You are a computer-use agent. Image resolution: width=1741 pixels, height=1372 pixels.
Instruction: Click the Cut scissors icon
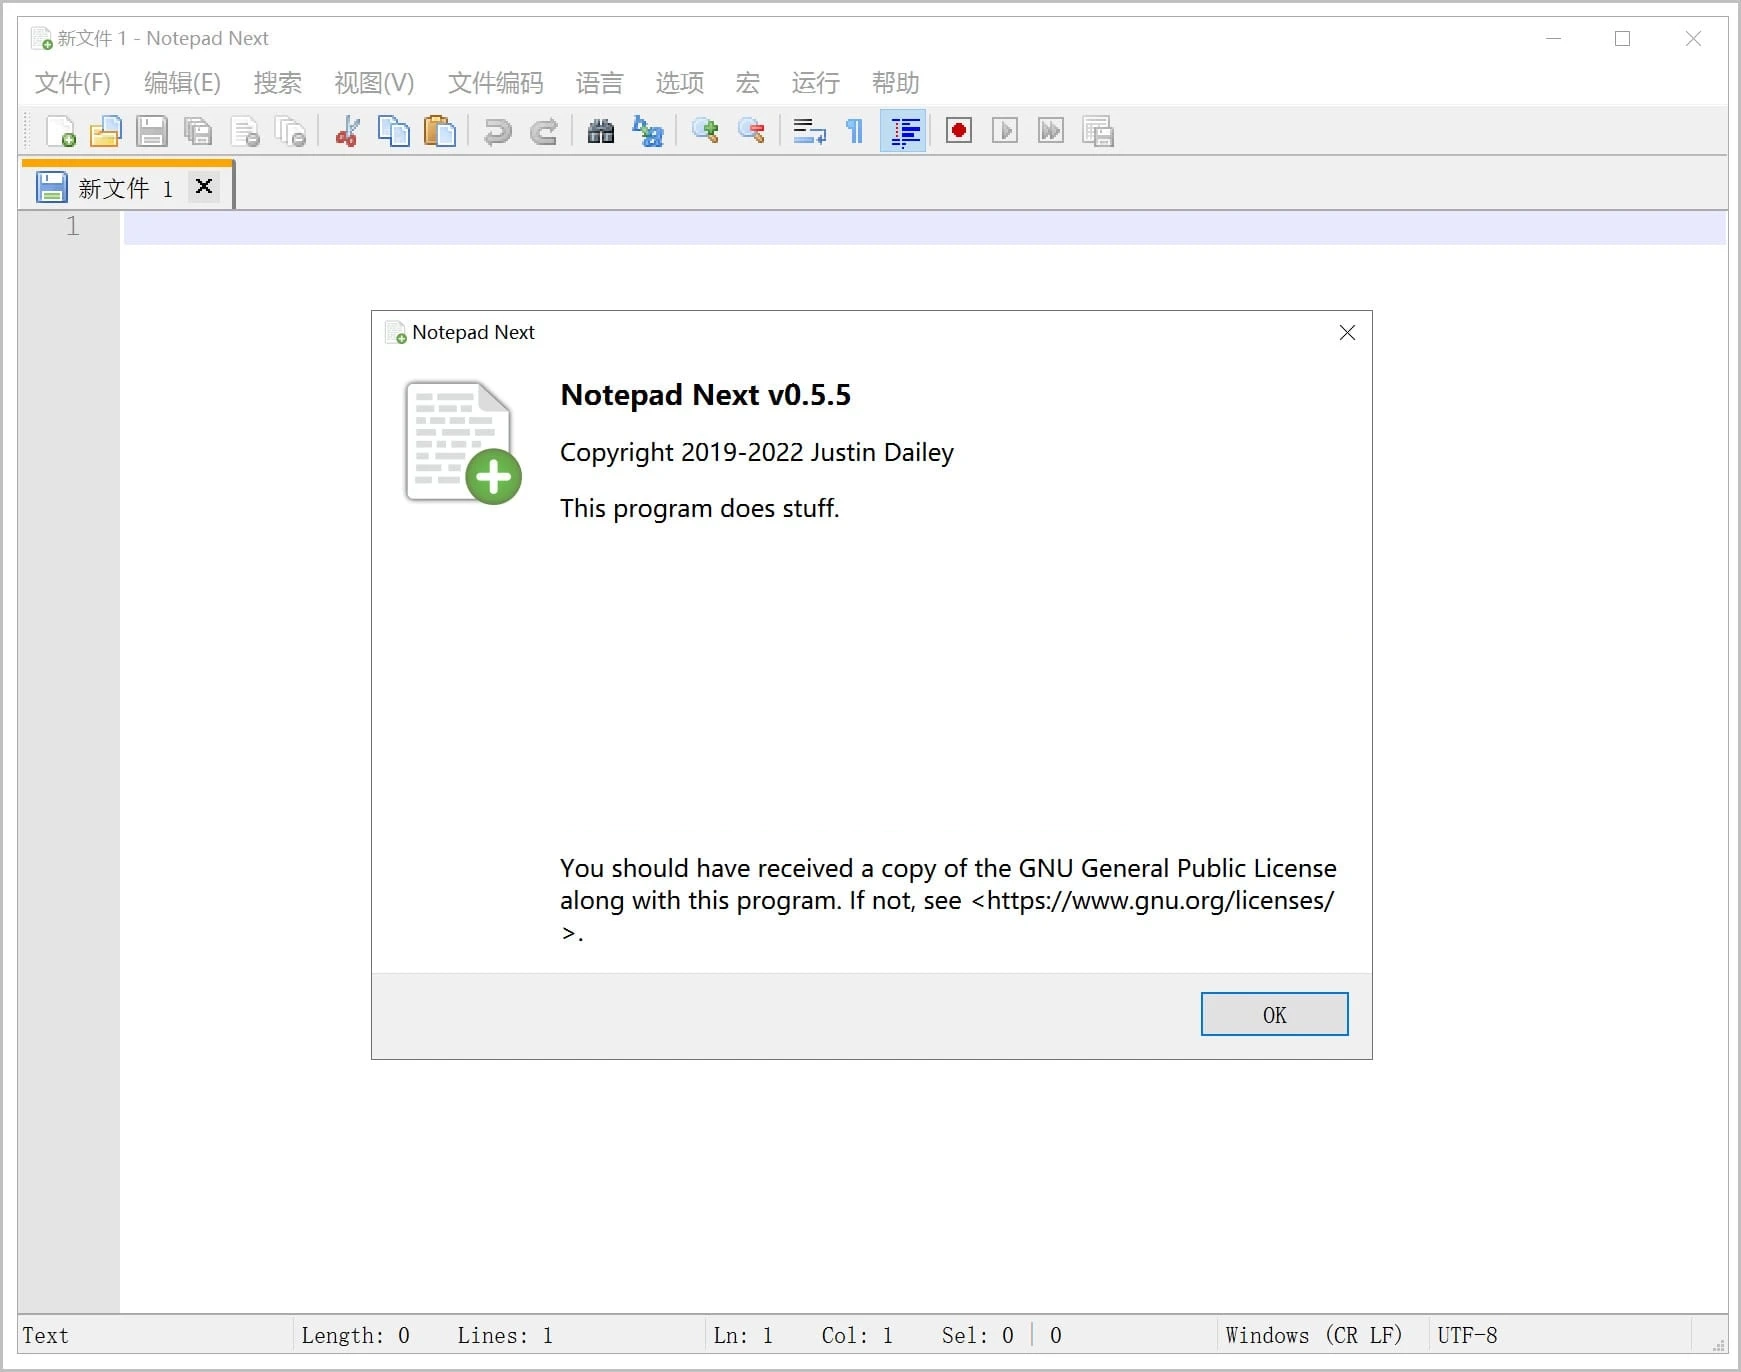pyautogui.click(x=347, y=131)
